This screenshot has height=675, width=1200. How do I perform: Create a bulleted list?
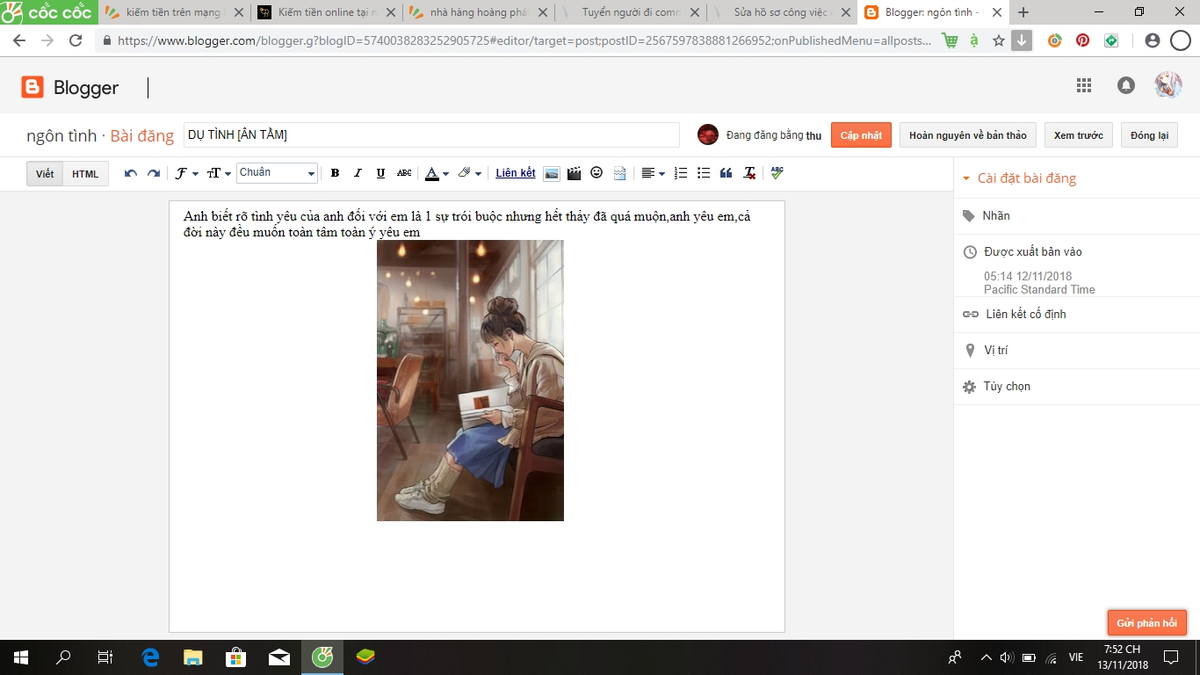coord(704,173)
